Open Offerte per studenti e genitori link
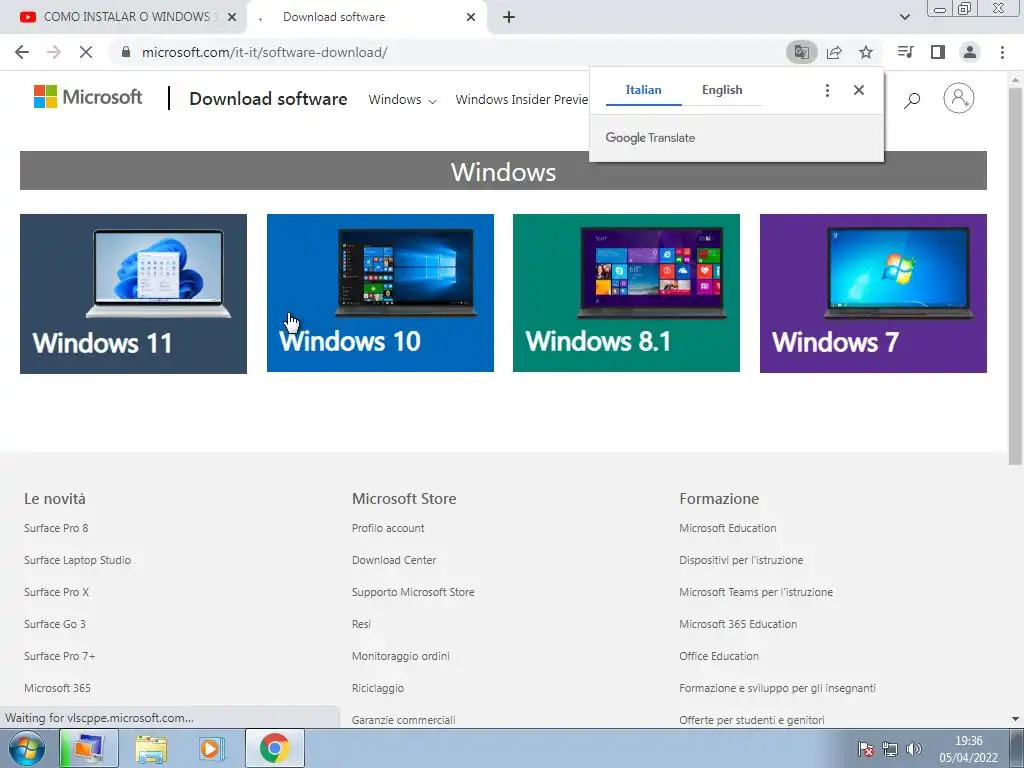 click(752, 720)
